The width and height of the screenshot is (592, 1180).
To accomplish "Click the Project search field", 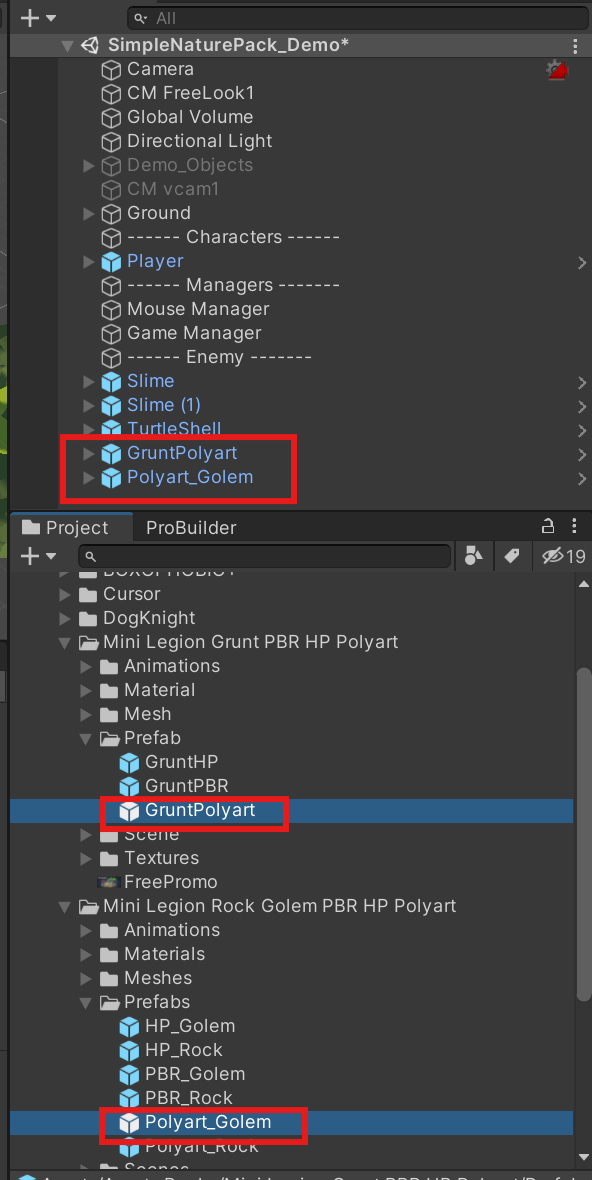I will [265, 557].
